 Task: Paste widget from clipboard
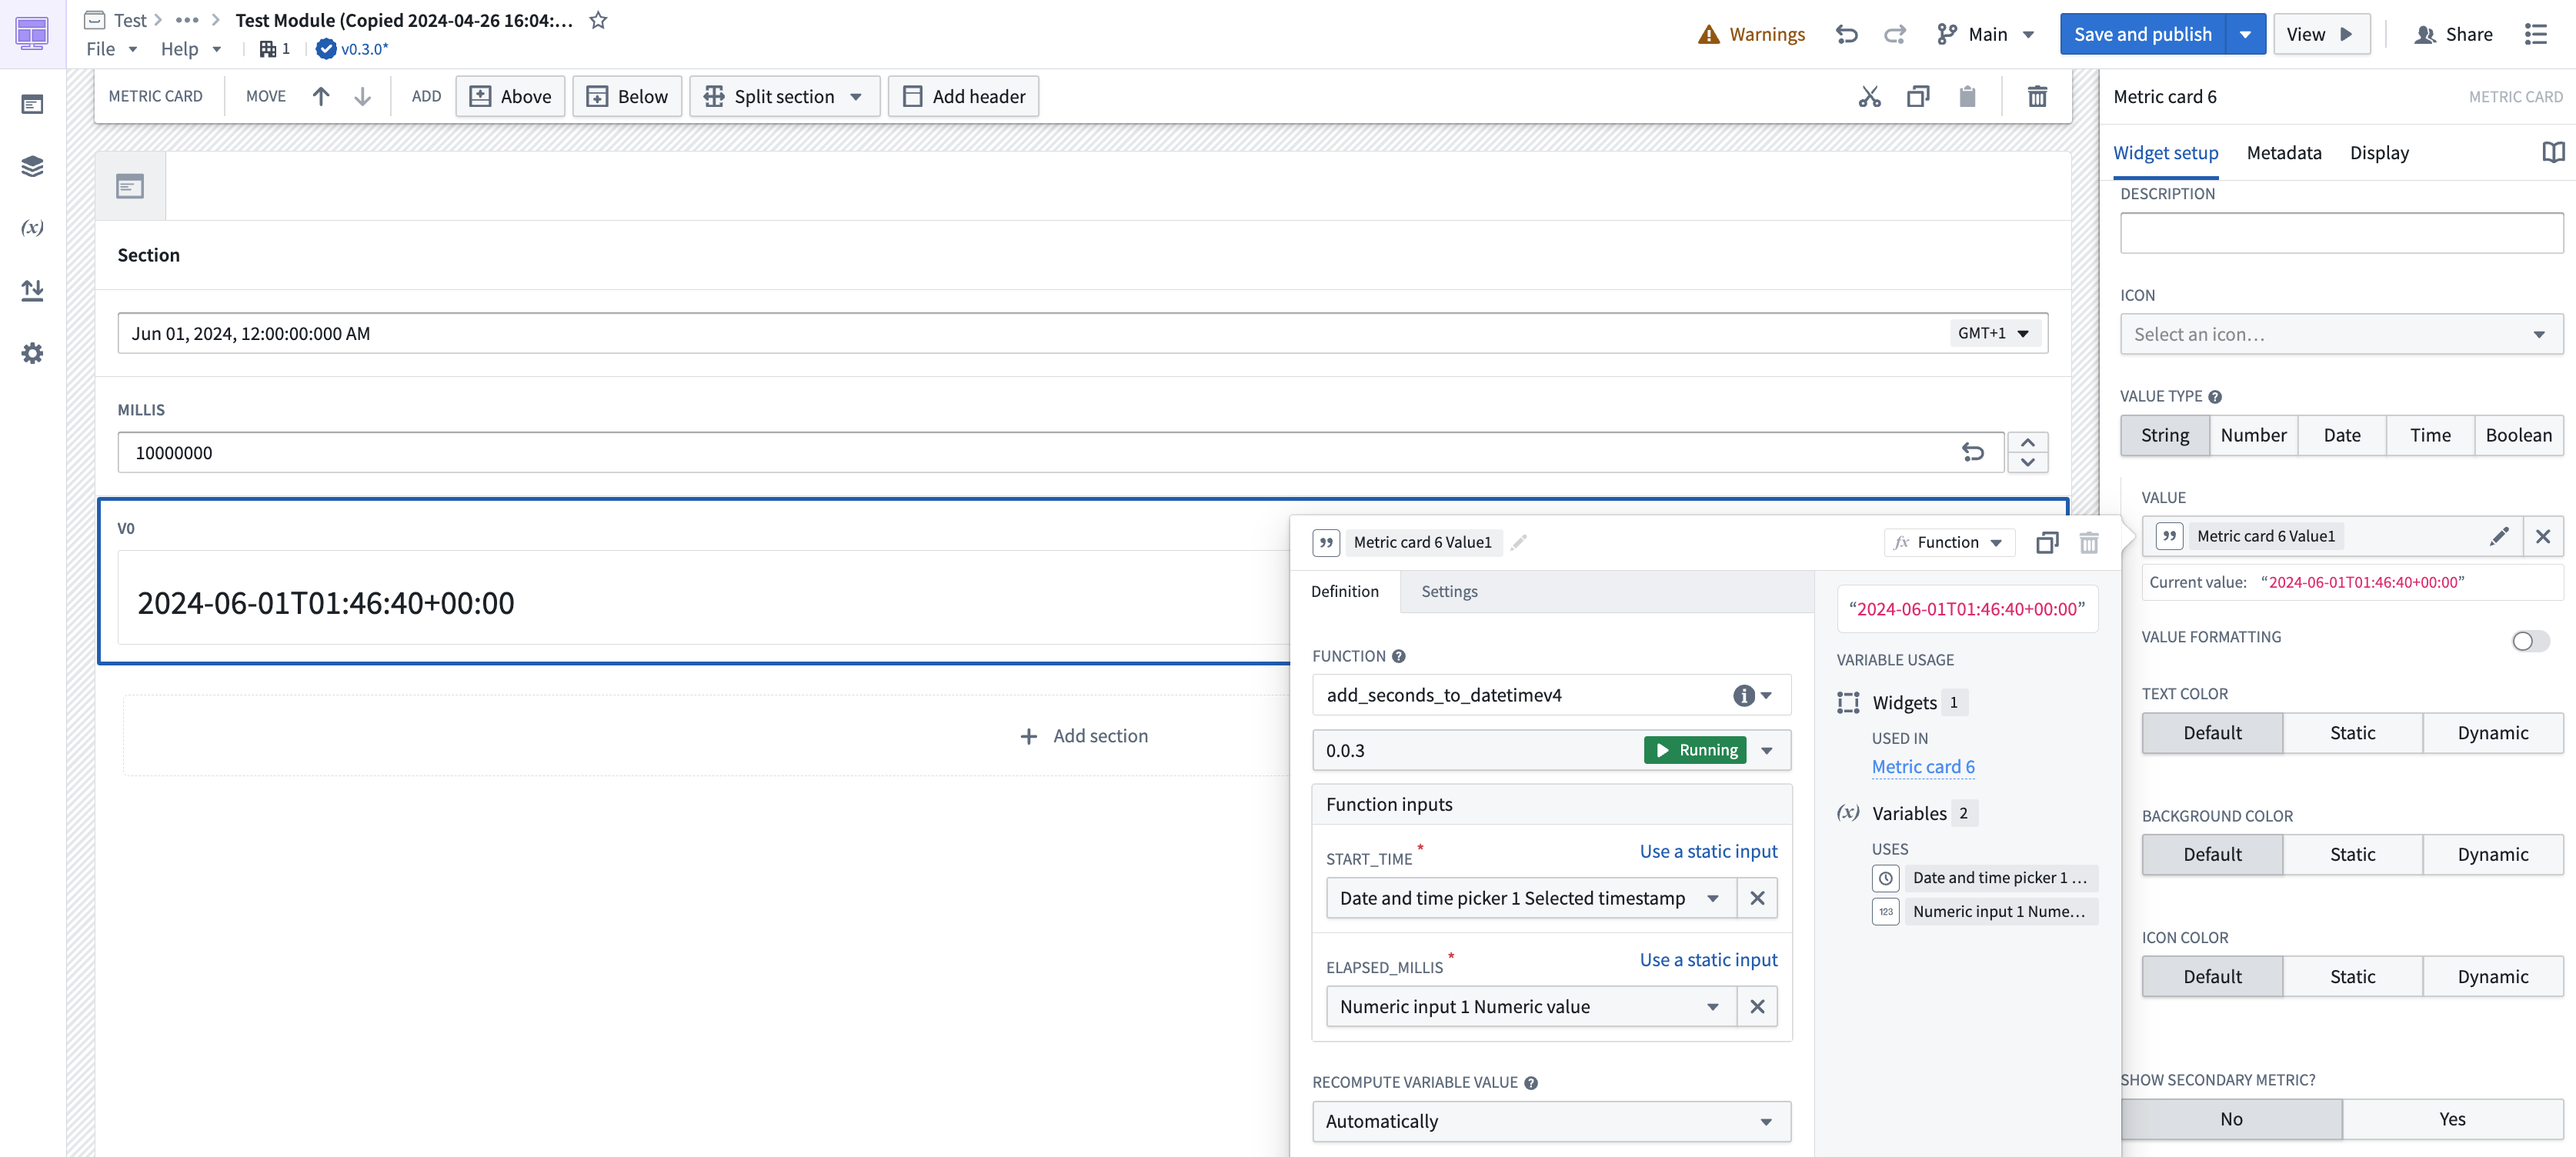pyautogui.click(x=1966, y=96)
